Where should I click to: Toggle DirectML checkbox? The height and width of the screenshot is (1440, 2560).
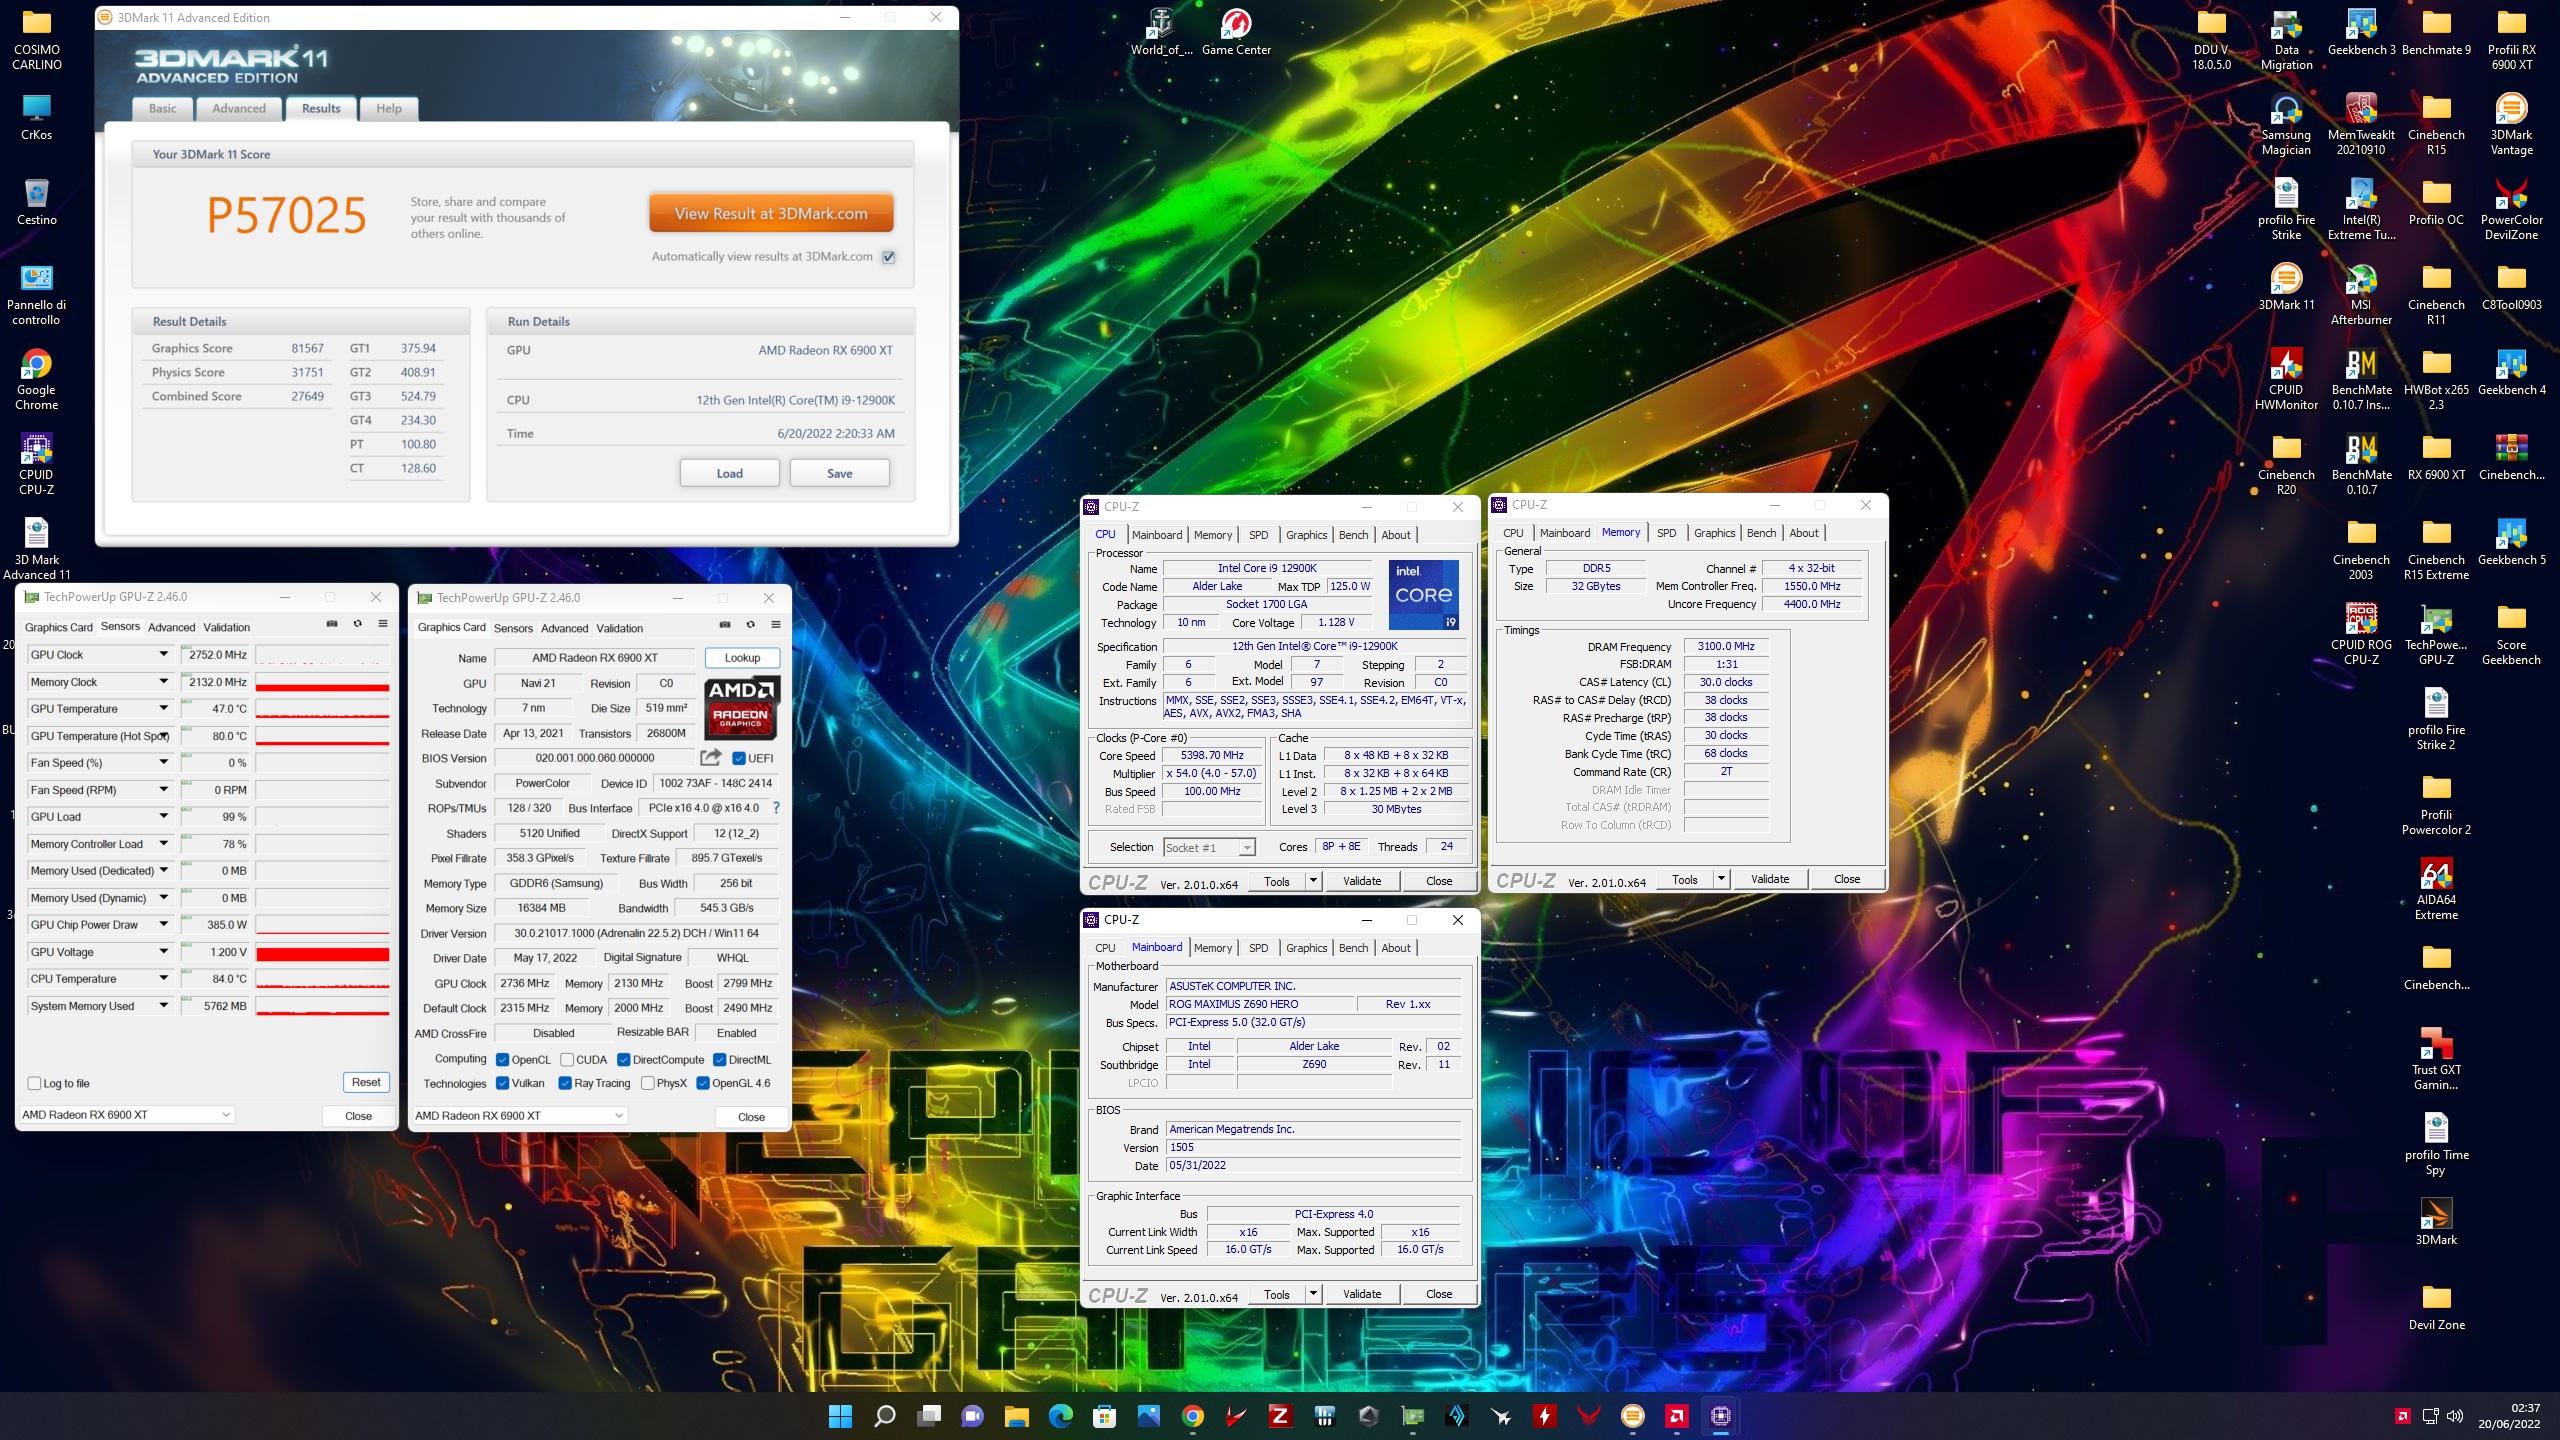[719, 1060]
